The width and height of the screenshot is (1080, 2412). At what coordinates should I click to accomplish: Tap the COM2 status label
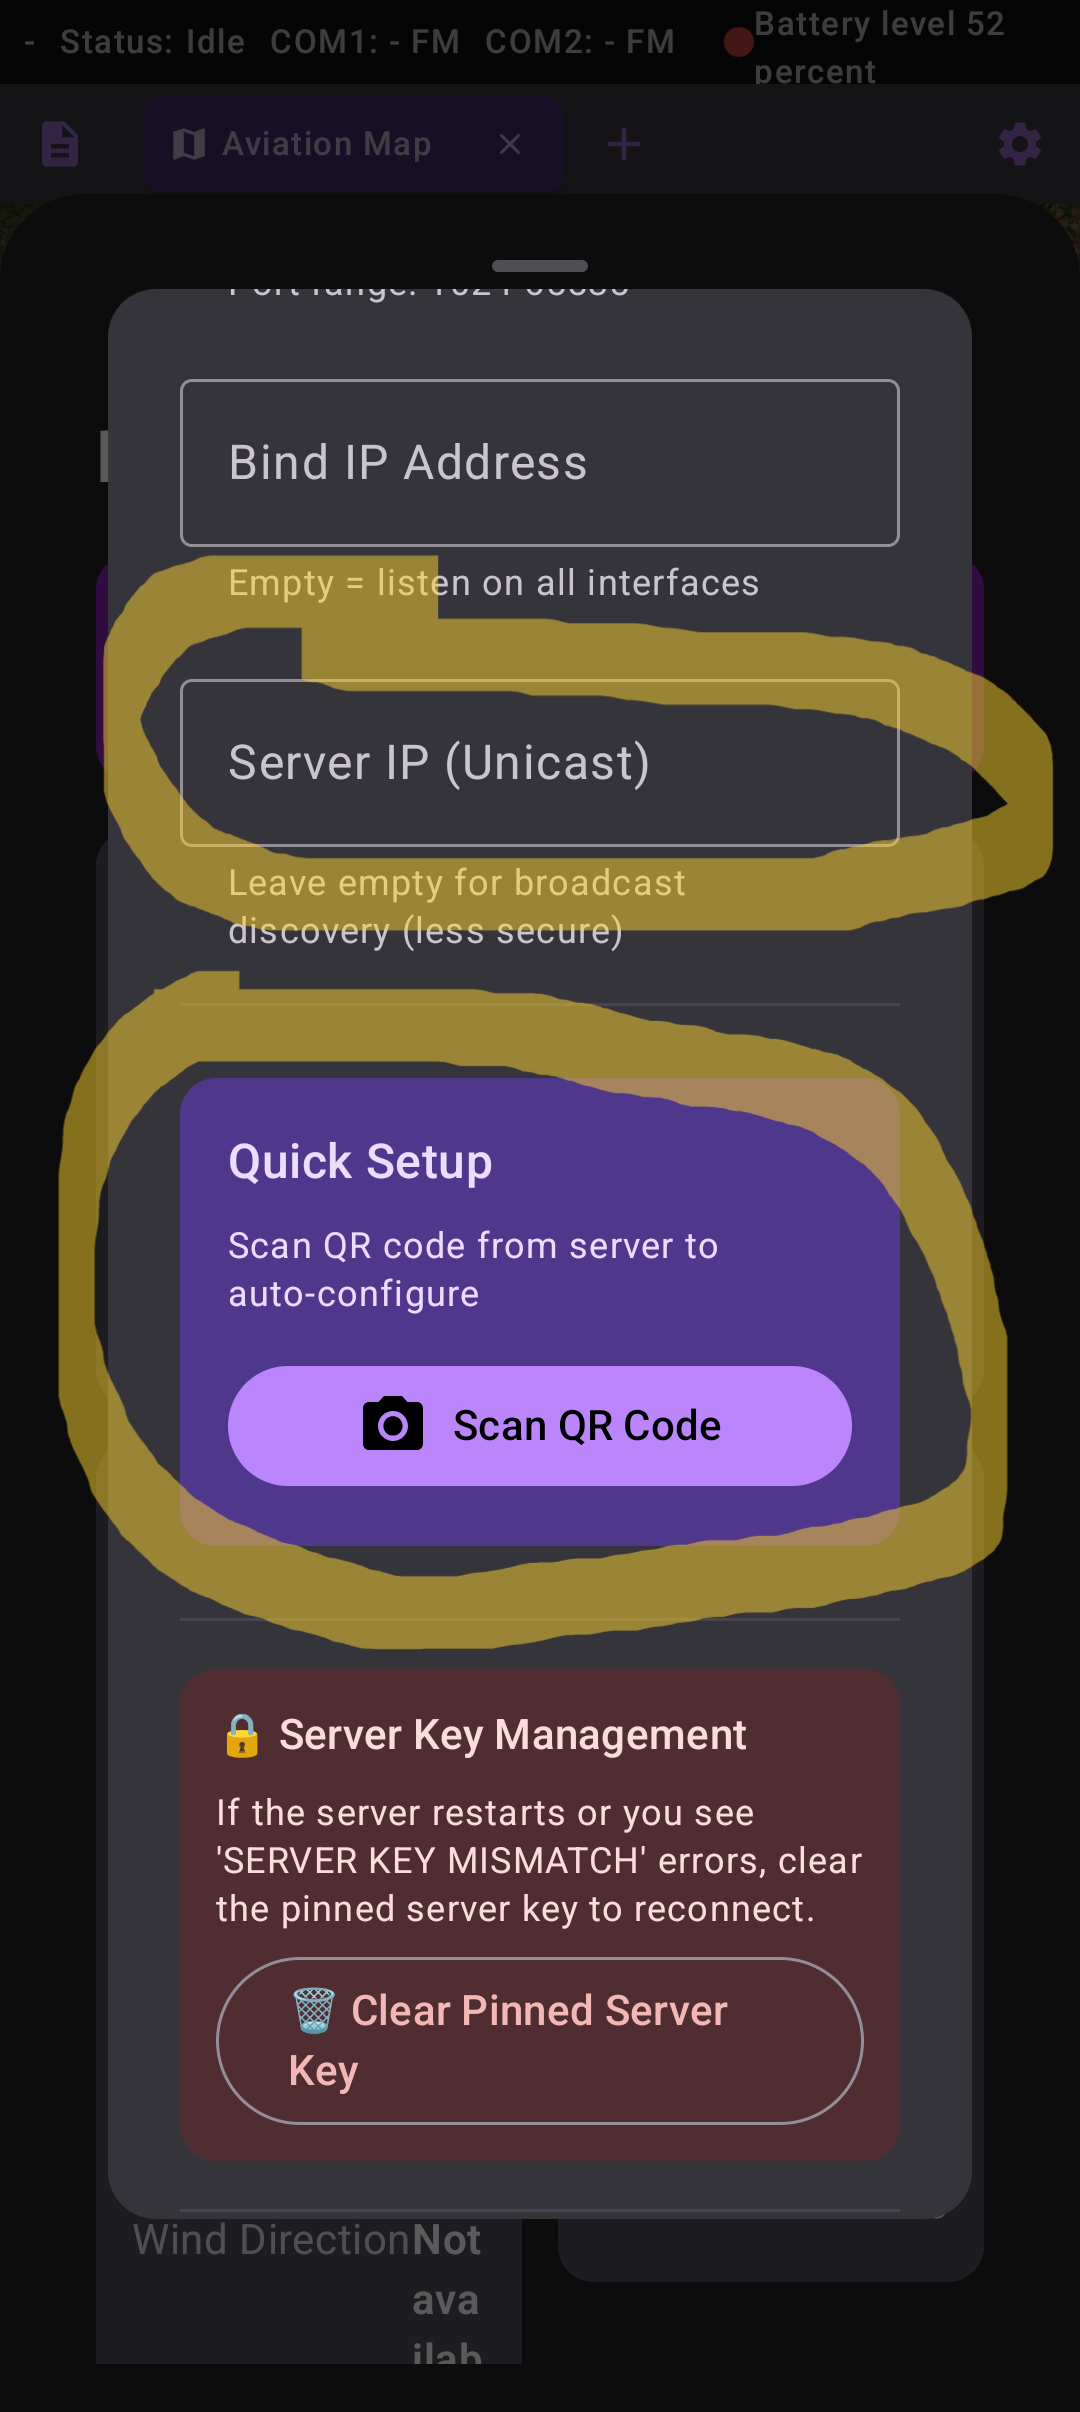coord(581,42)
